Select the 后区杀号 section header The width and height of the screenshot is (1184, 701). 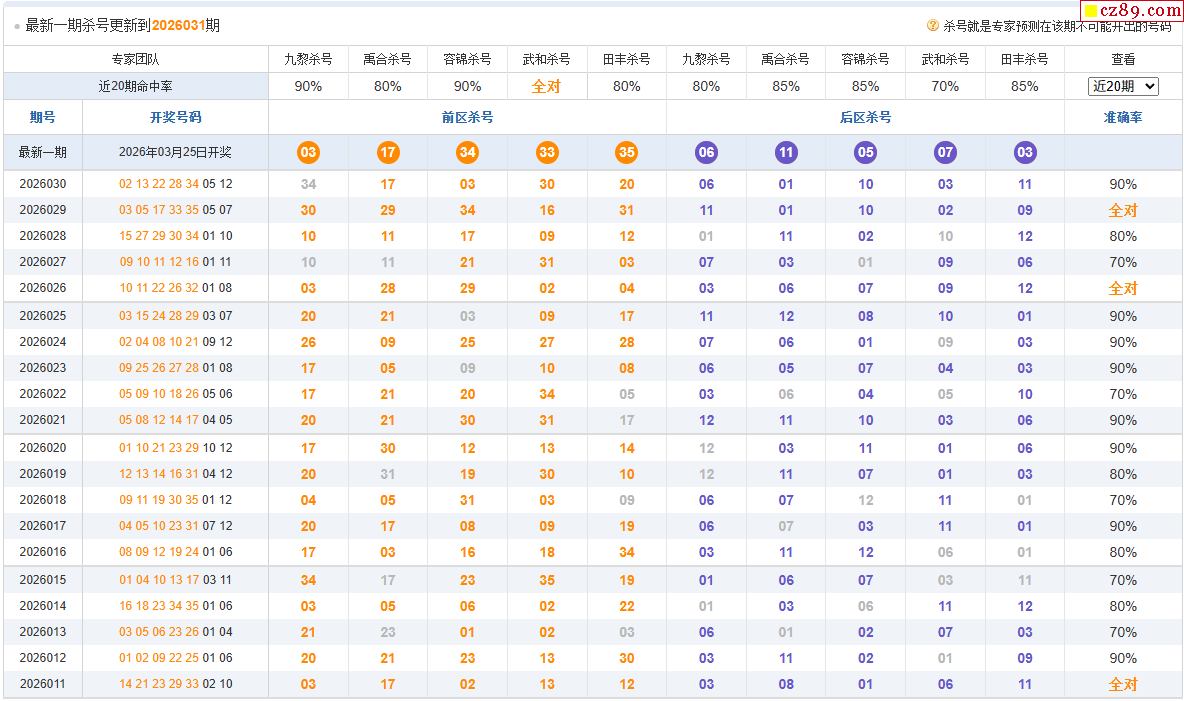tap(865, 117)
